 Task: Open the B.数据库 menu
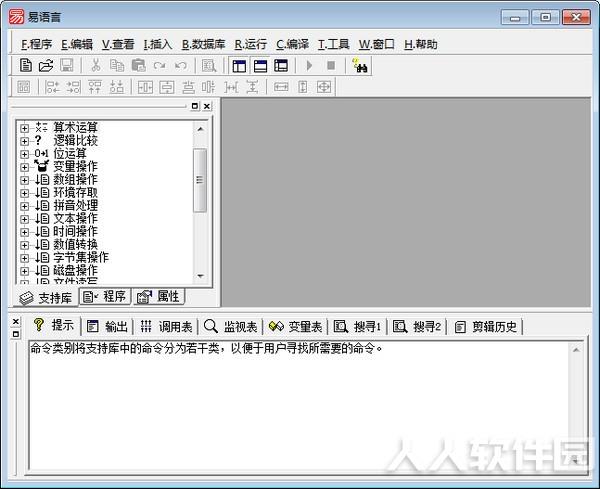[203, 44]
